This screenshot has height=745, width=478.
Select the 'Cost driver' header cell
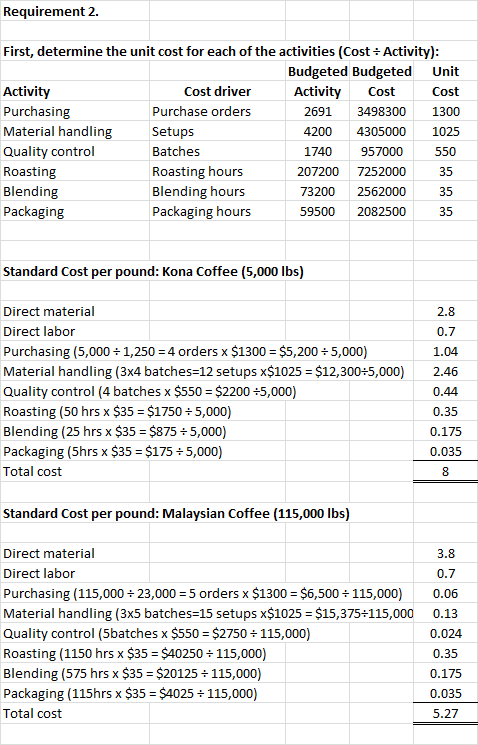tap(217, 91)
